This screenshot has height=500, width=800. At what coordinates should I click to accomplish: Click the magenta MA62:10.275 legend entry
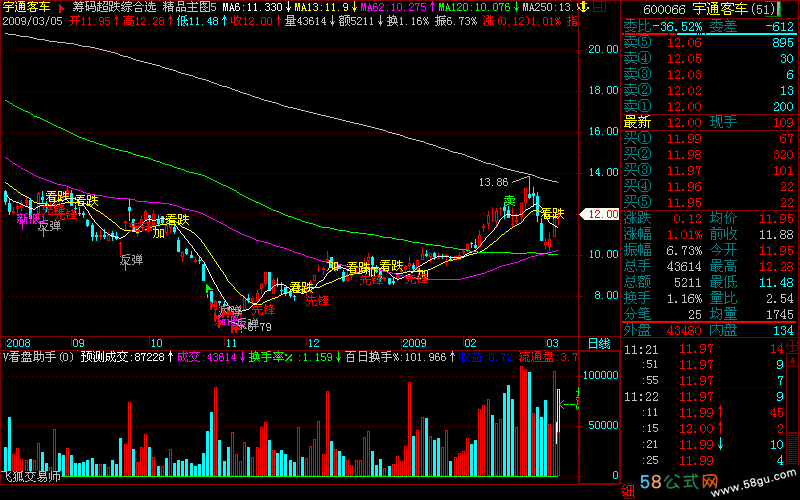click(393, 8)
